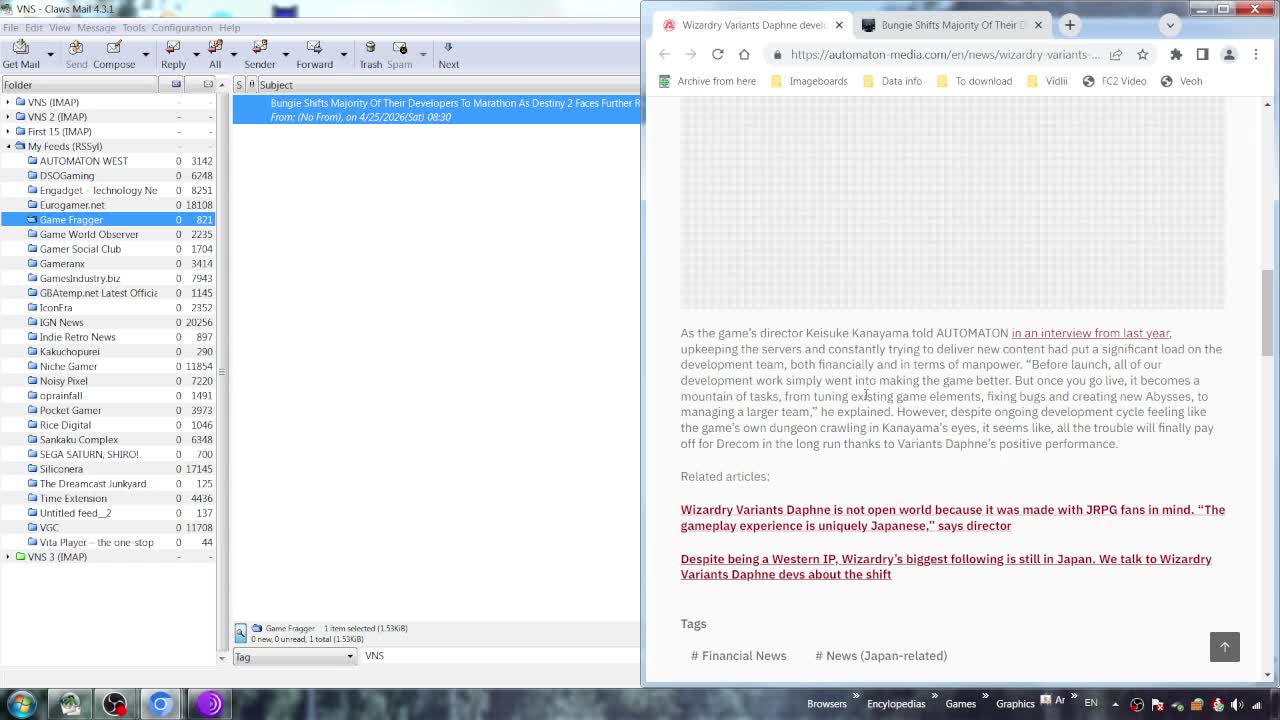
Task: Click the browser page vertical scrollbar
Action: [x=1267, y=312]
